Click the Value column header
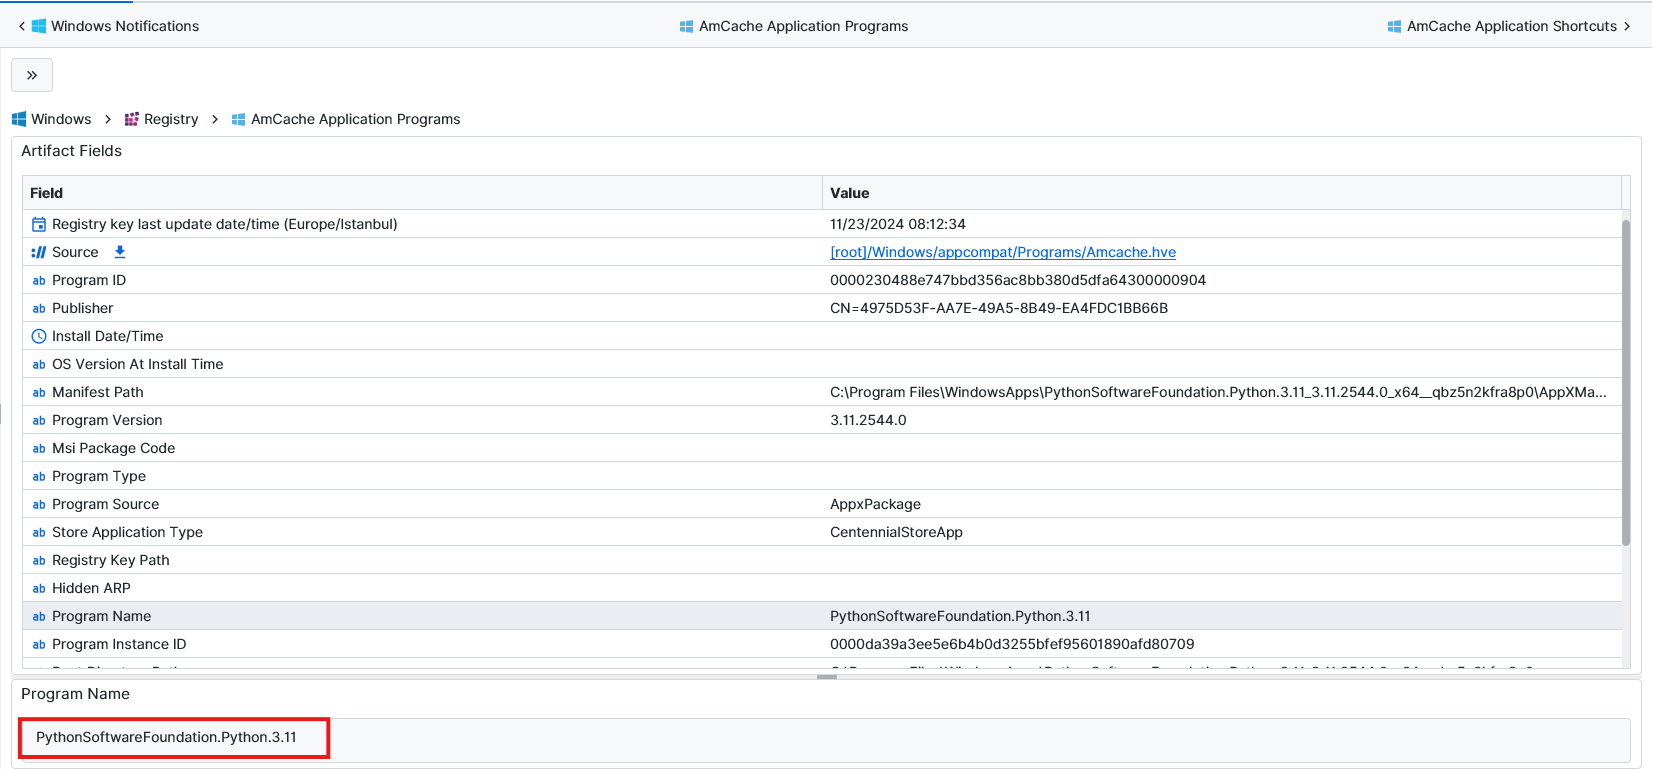This screenshot has width=1653, height=769. pyautogui.click(x=849, y=193)
